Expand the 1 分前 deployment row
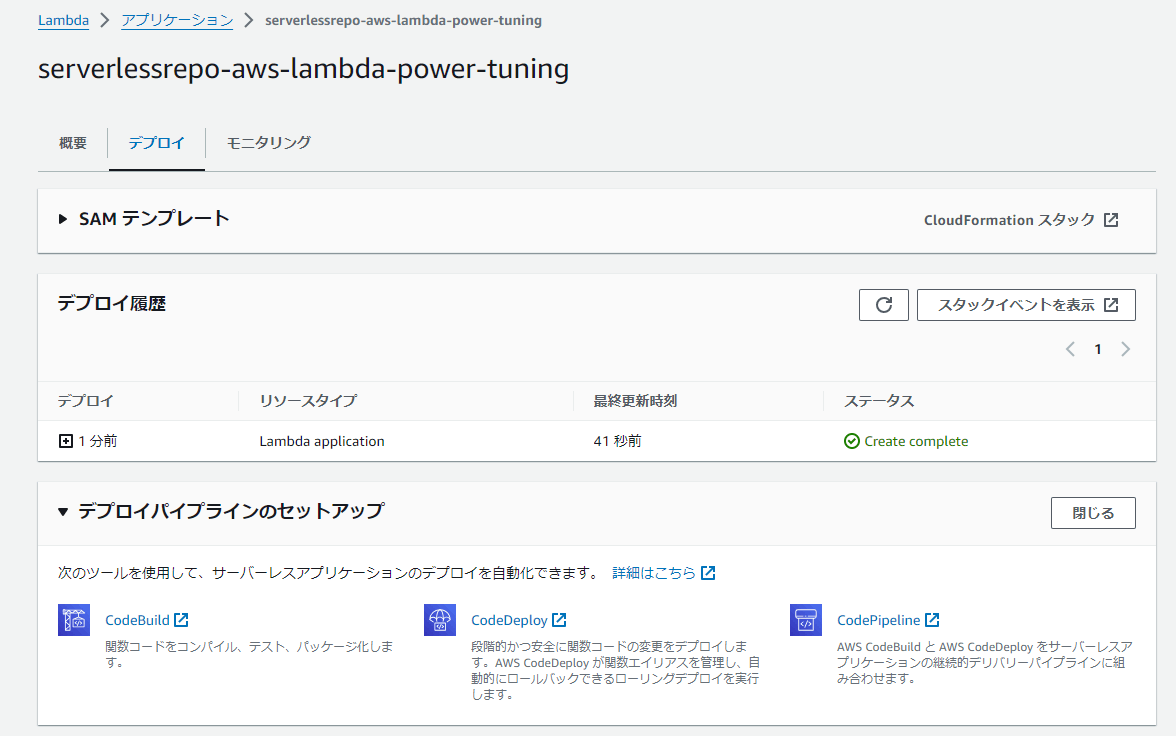The height and width of the screenshot is (736, 1176). point(66,441)
